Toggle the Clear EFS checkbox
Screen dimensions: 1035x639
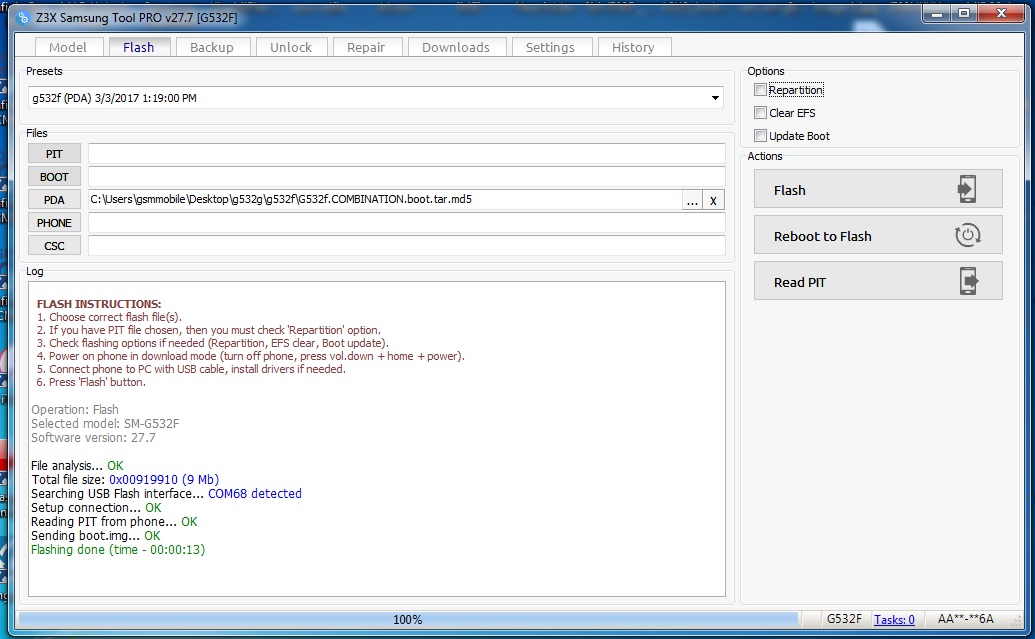click(760, 113)
